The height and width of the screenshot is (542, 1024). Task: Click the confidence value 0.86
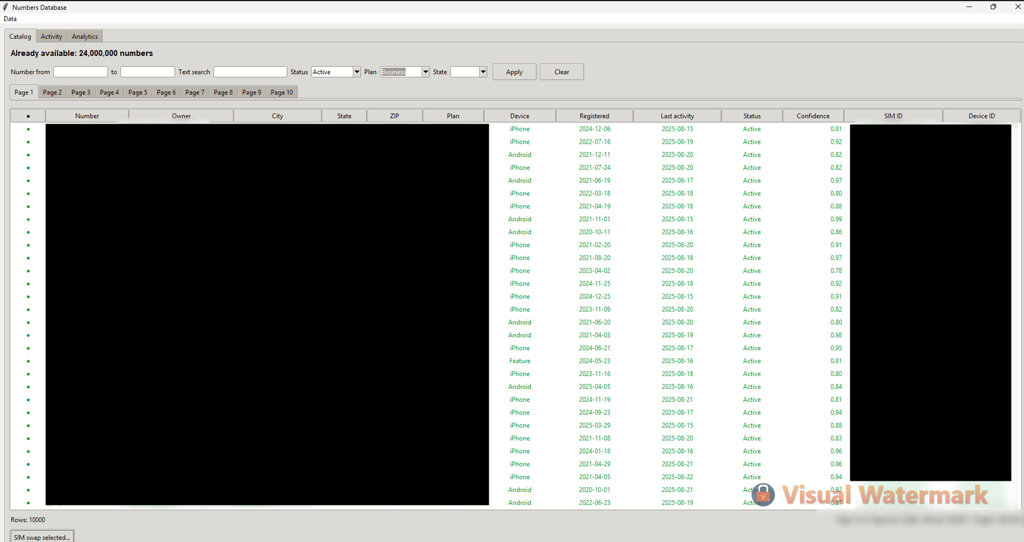tap(836, 232)
